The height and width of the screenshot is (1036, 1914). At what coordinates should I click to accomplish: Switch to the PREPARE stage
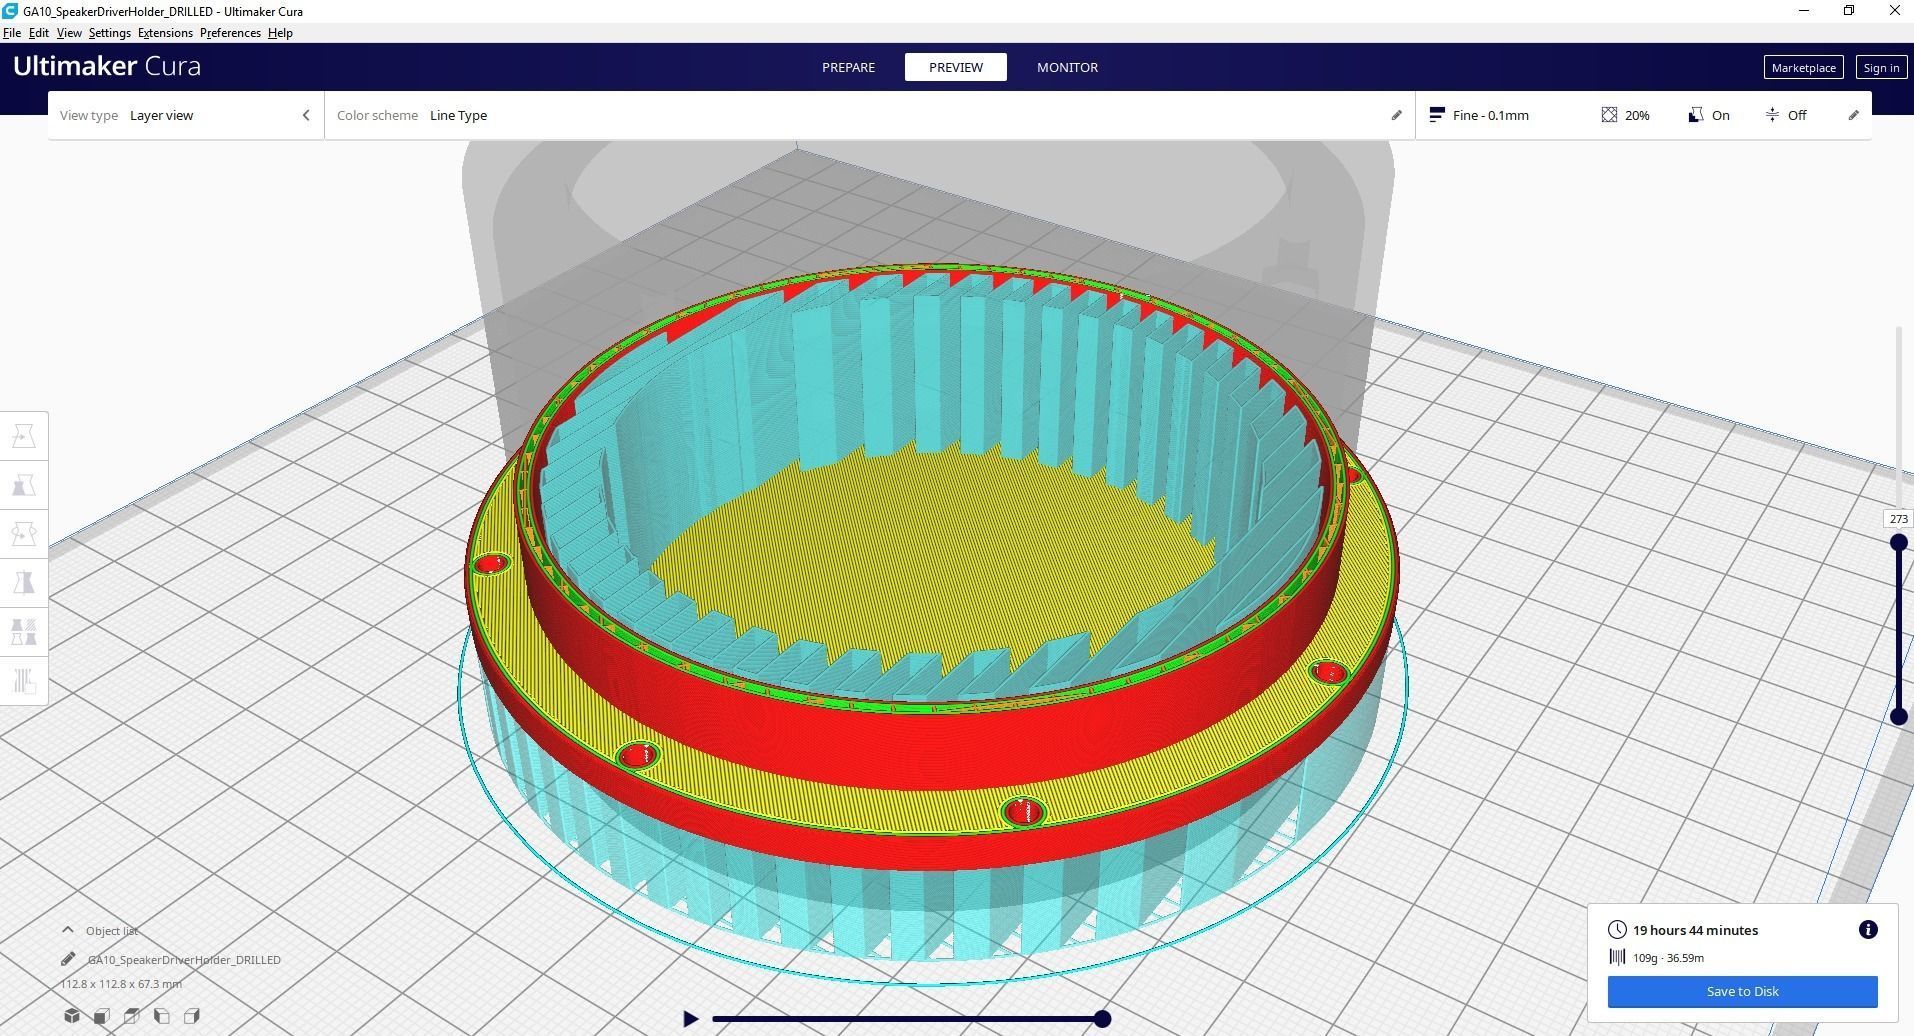[848, 67]
